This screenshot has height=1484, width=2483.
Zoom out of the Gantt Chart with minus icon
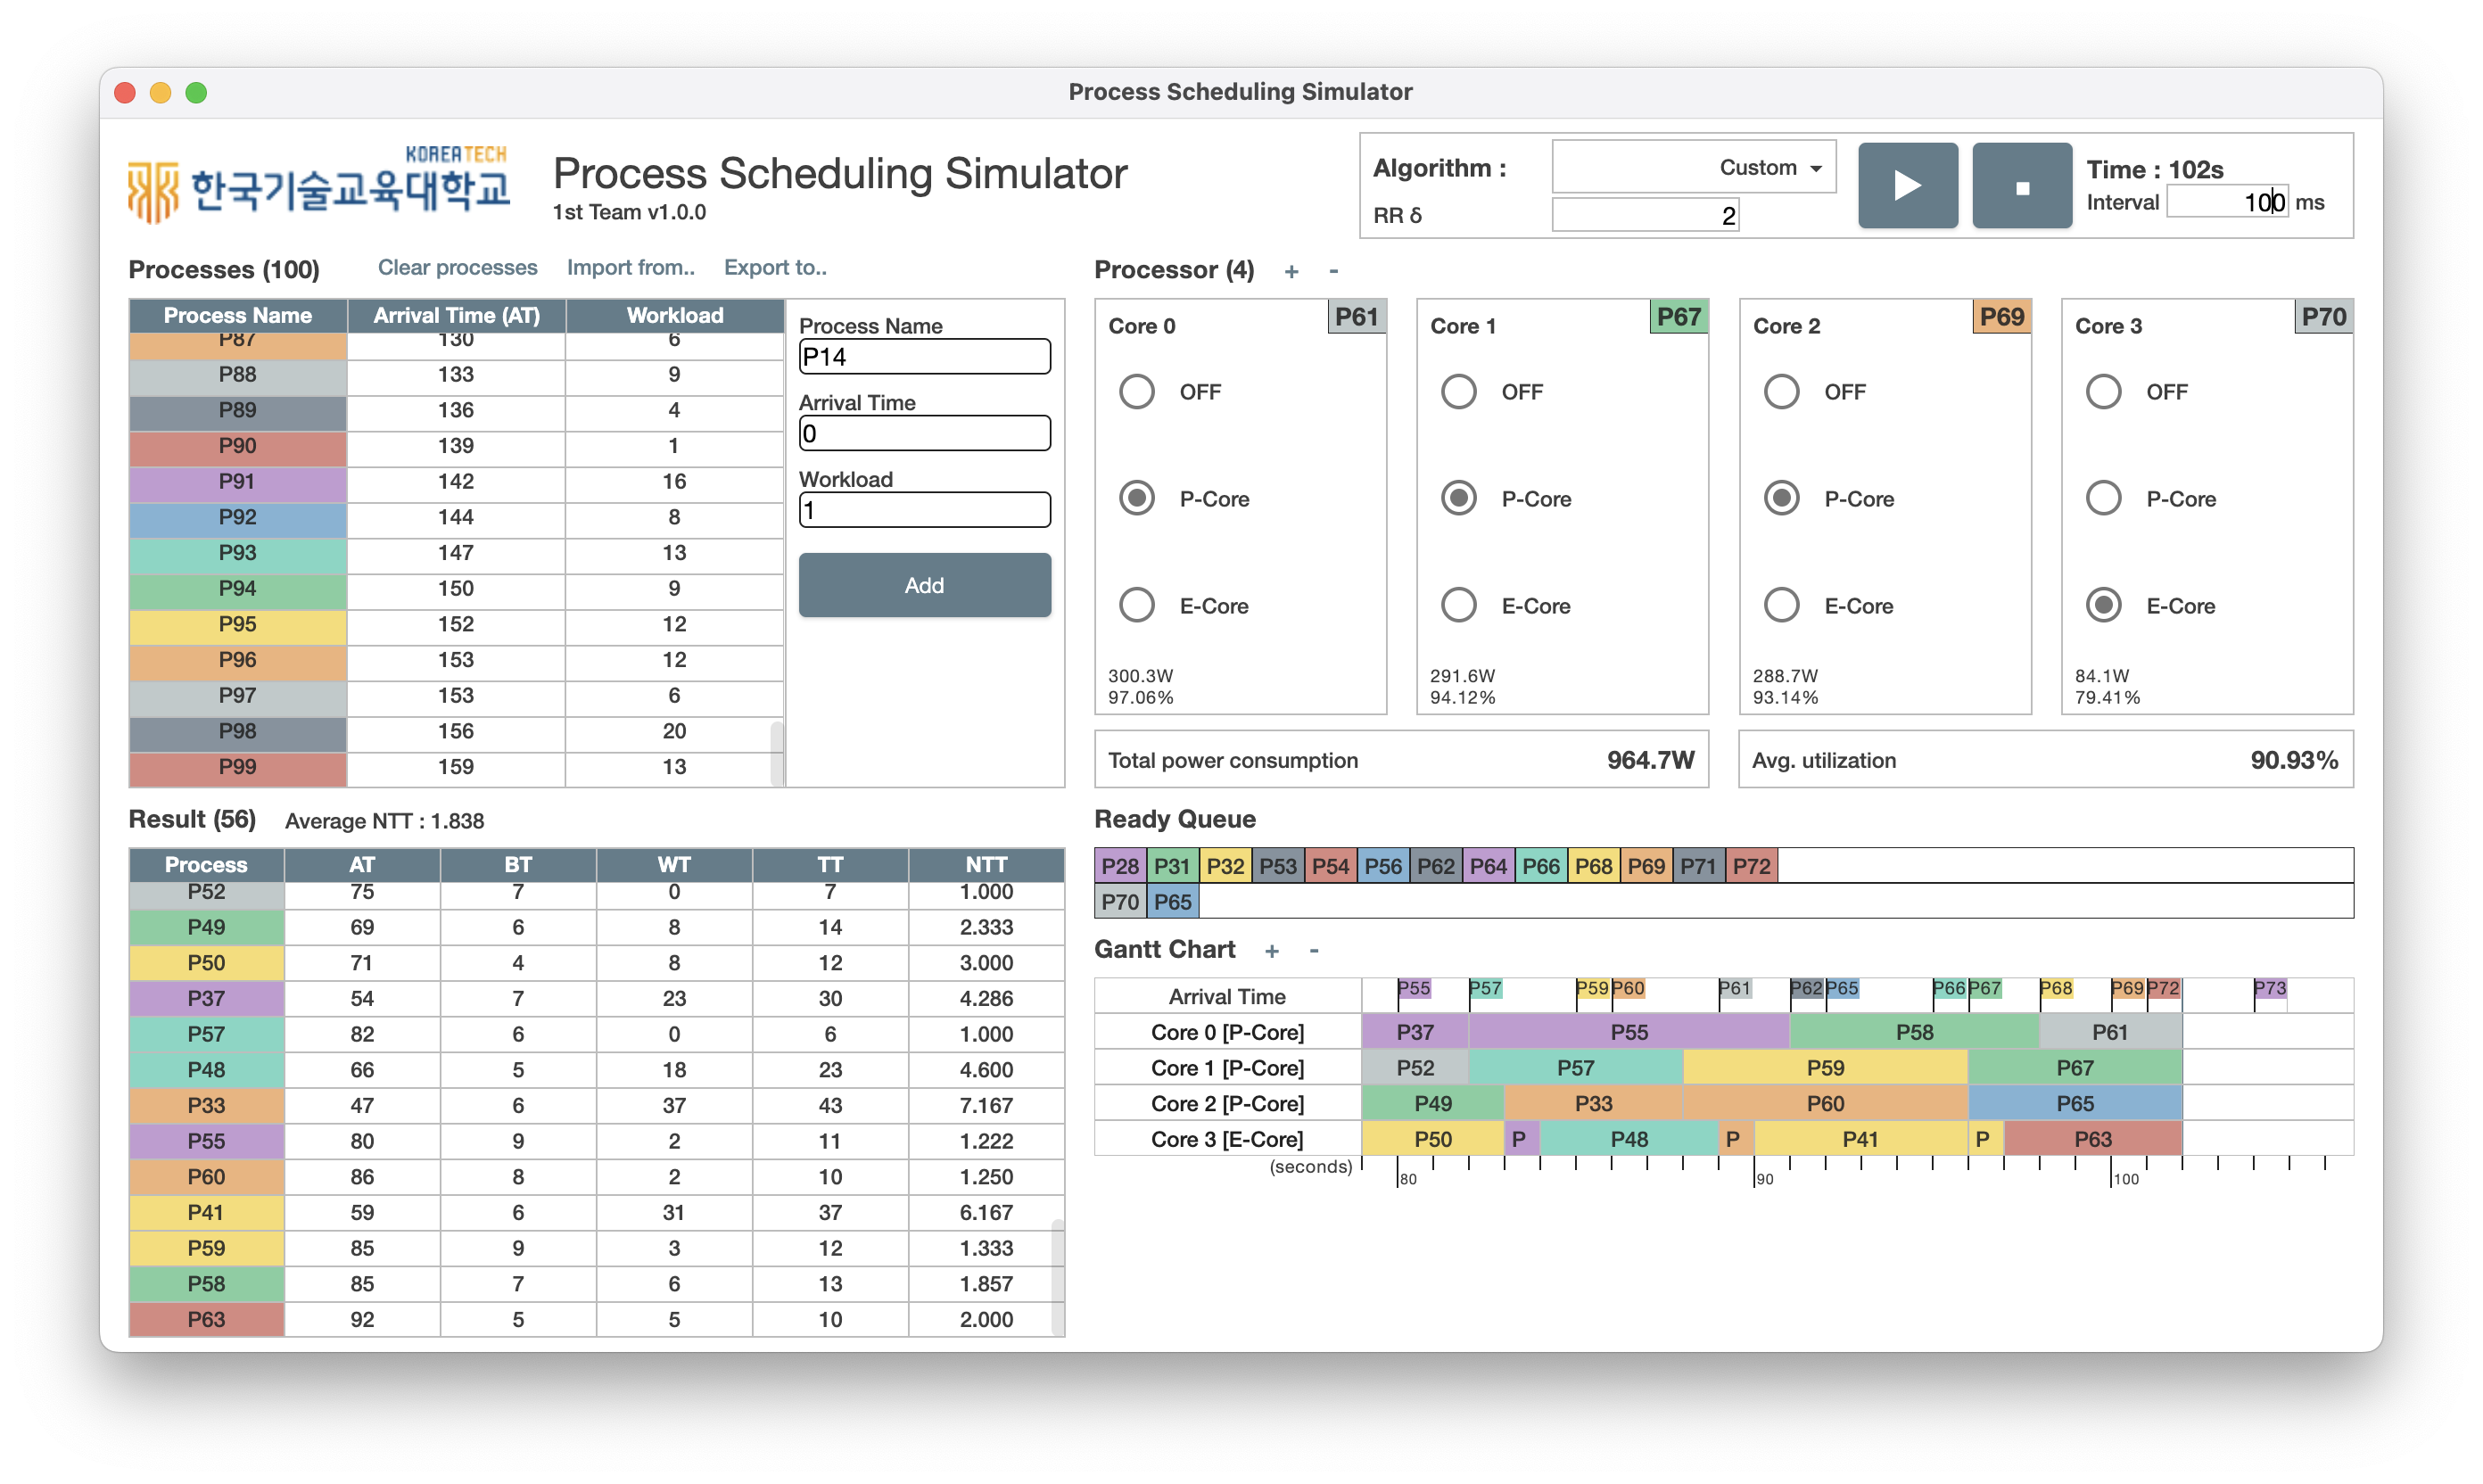[x=1314, y=951]
